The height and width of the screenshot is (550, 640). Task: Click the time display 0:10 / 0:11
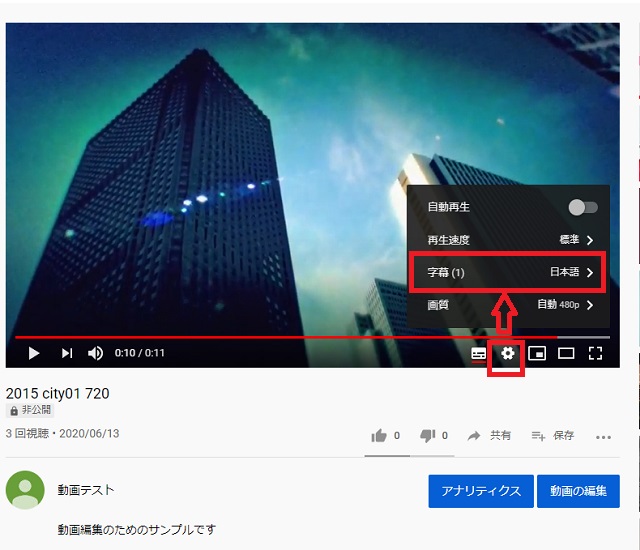[x=140, y=353]
